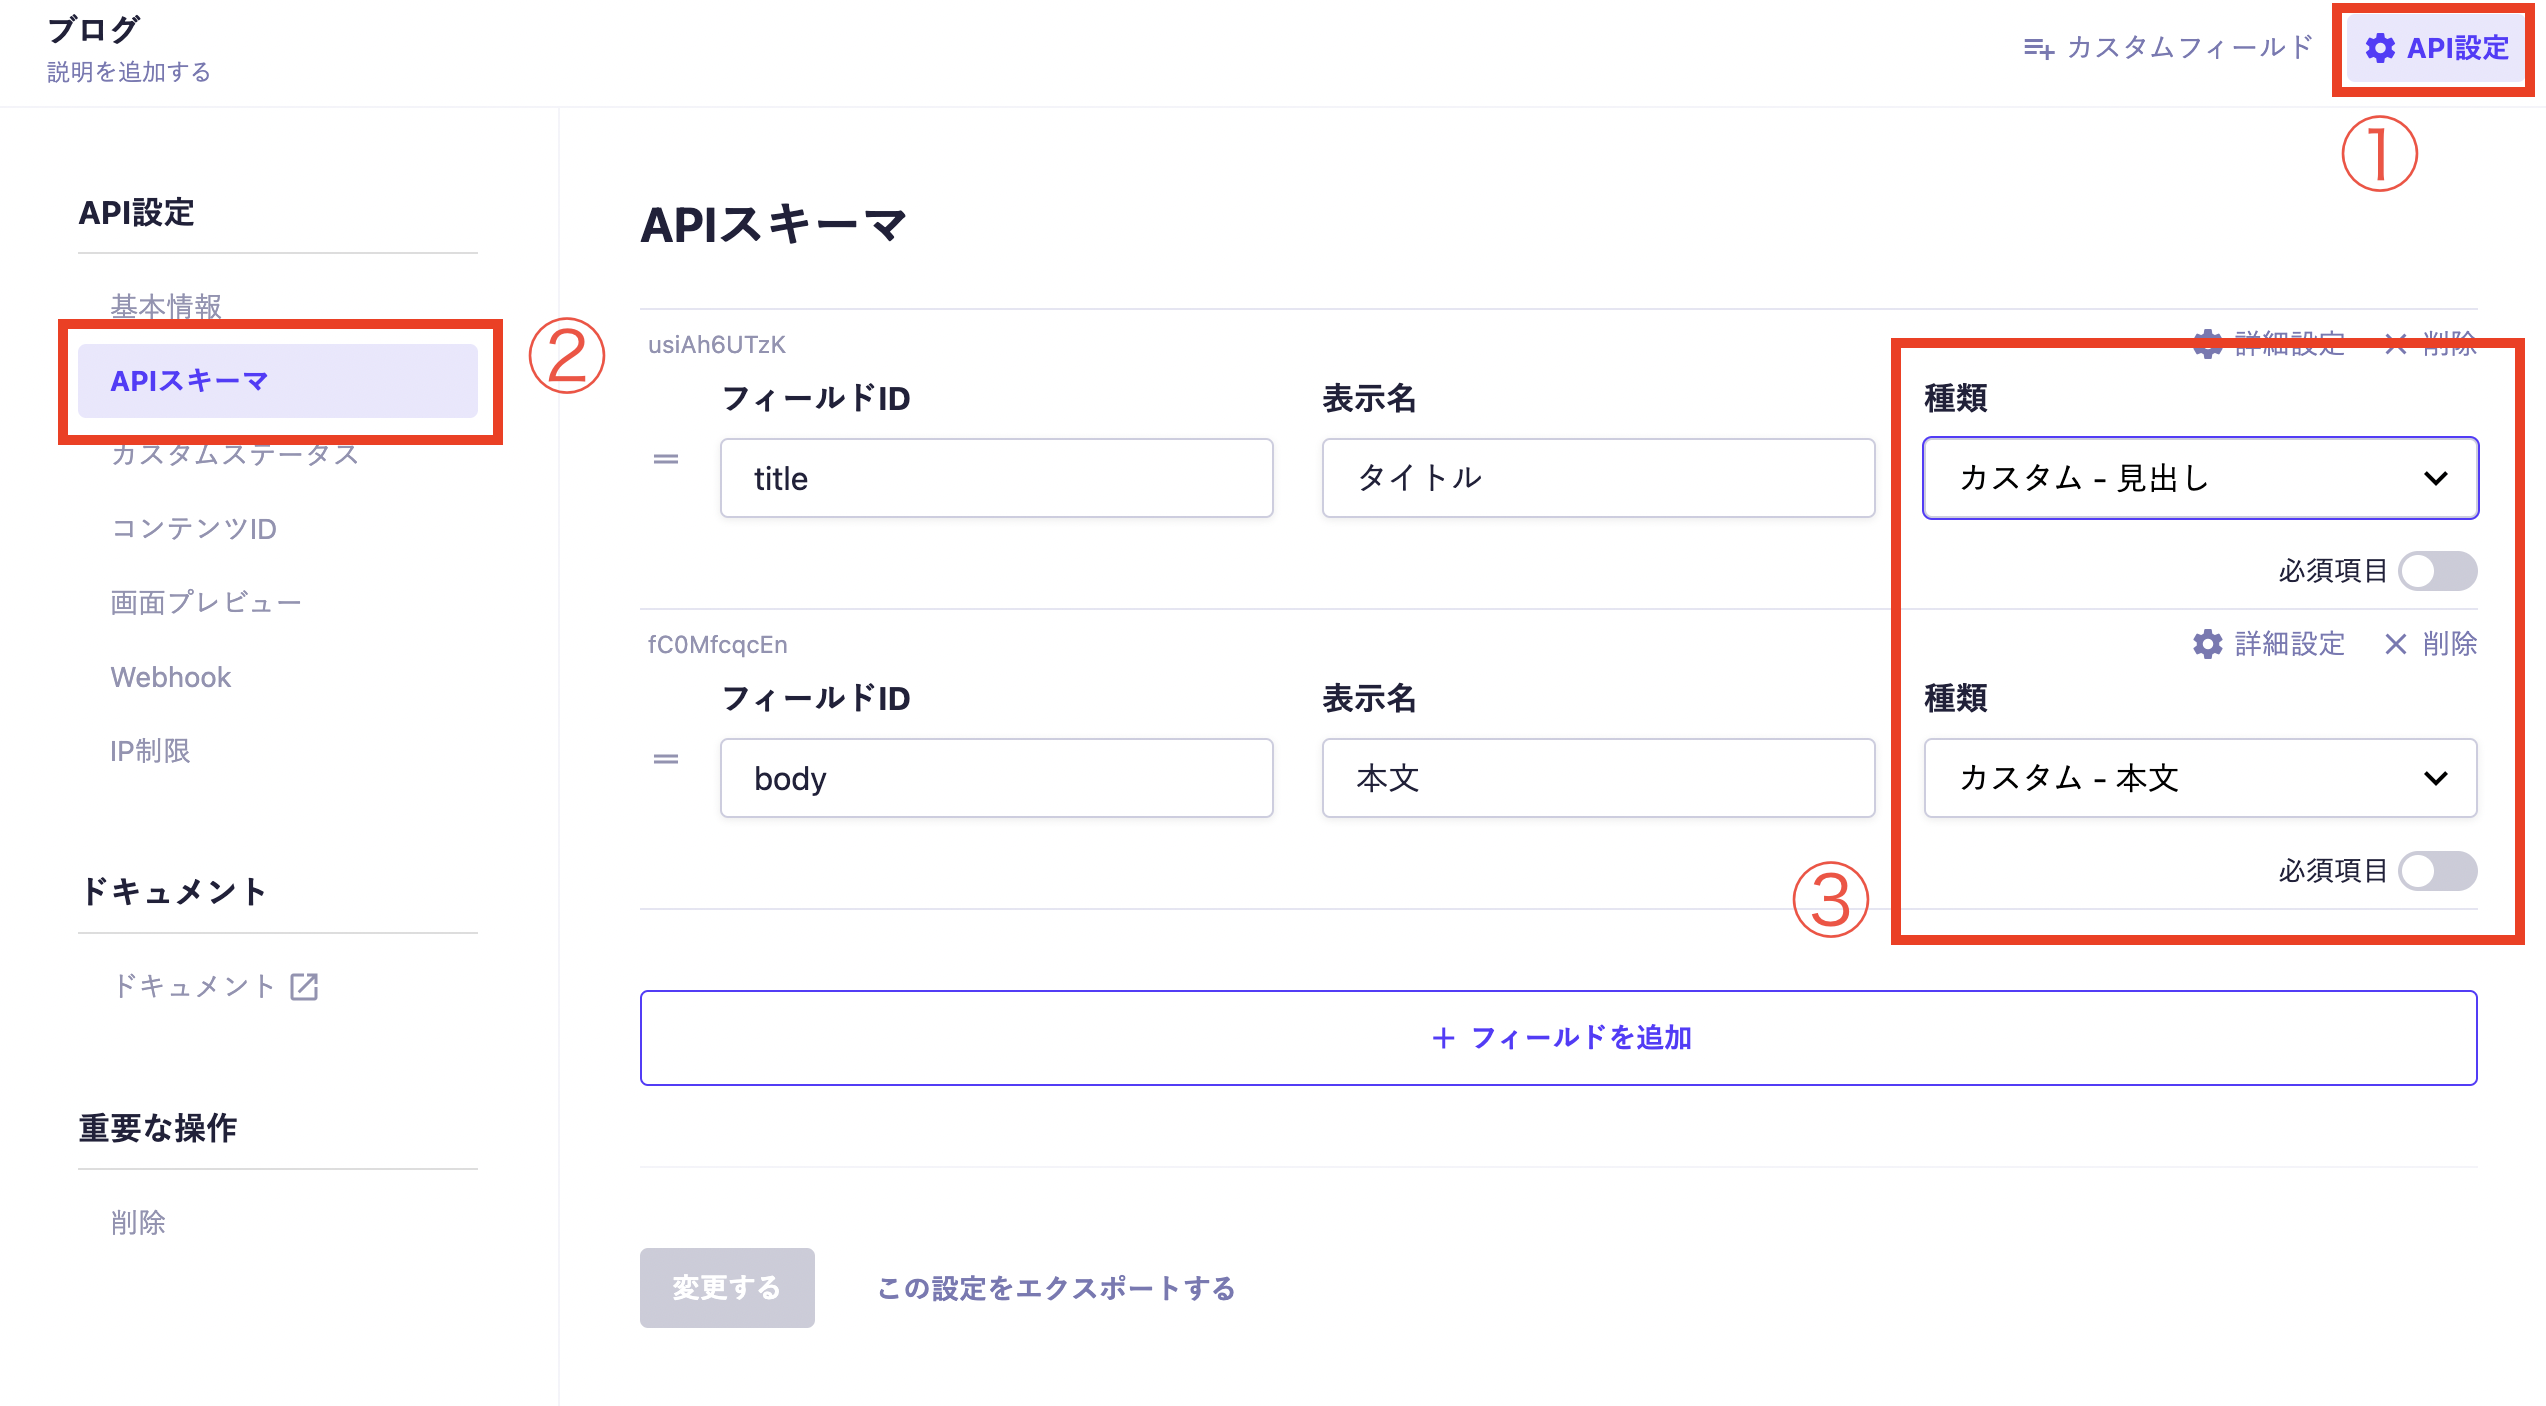Grab the drag handle of title field
The width and height of the screenshot is (2546, 1406).
click(x=666, y=459)
